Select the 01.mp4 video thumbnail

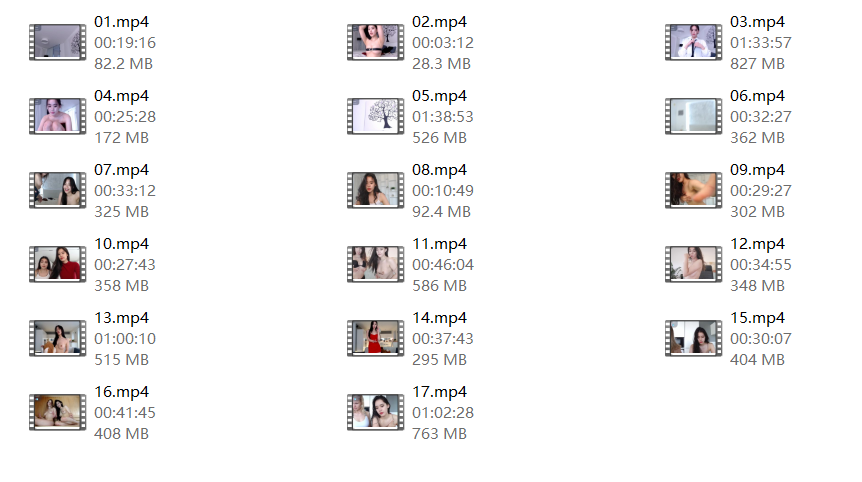58,42
